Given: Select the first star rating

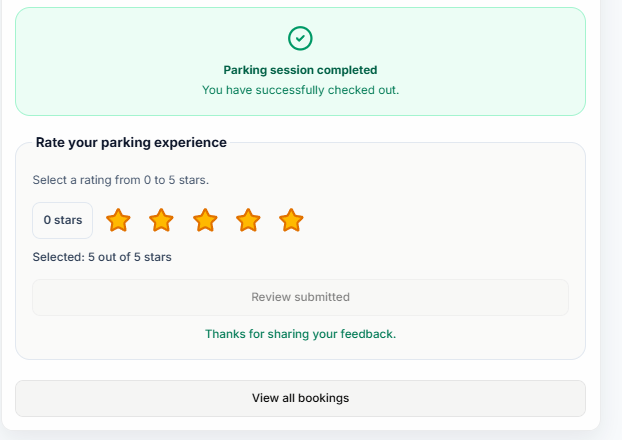Looking at the screenshot, I should 118,220.
